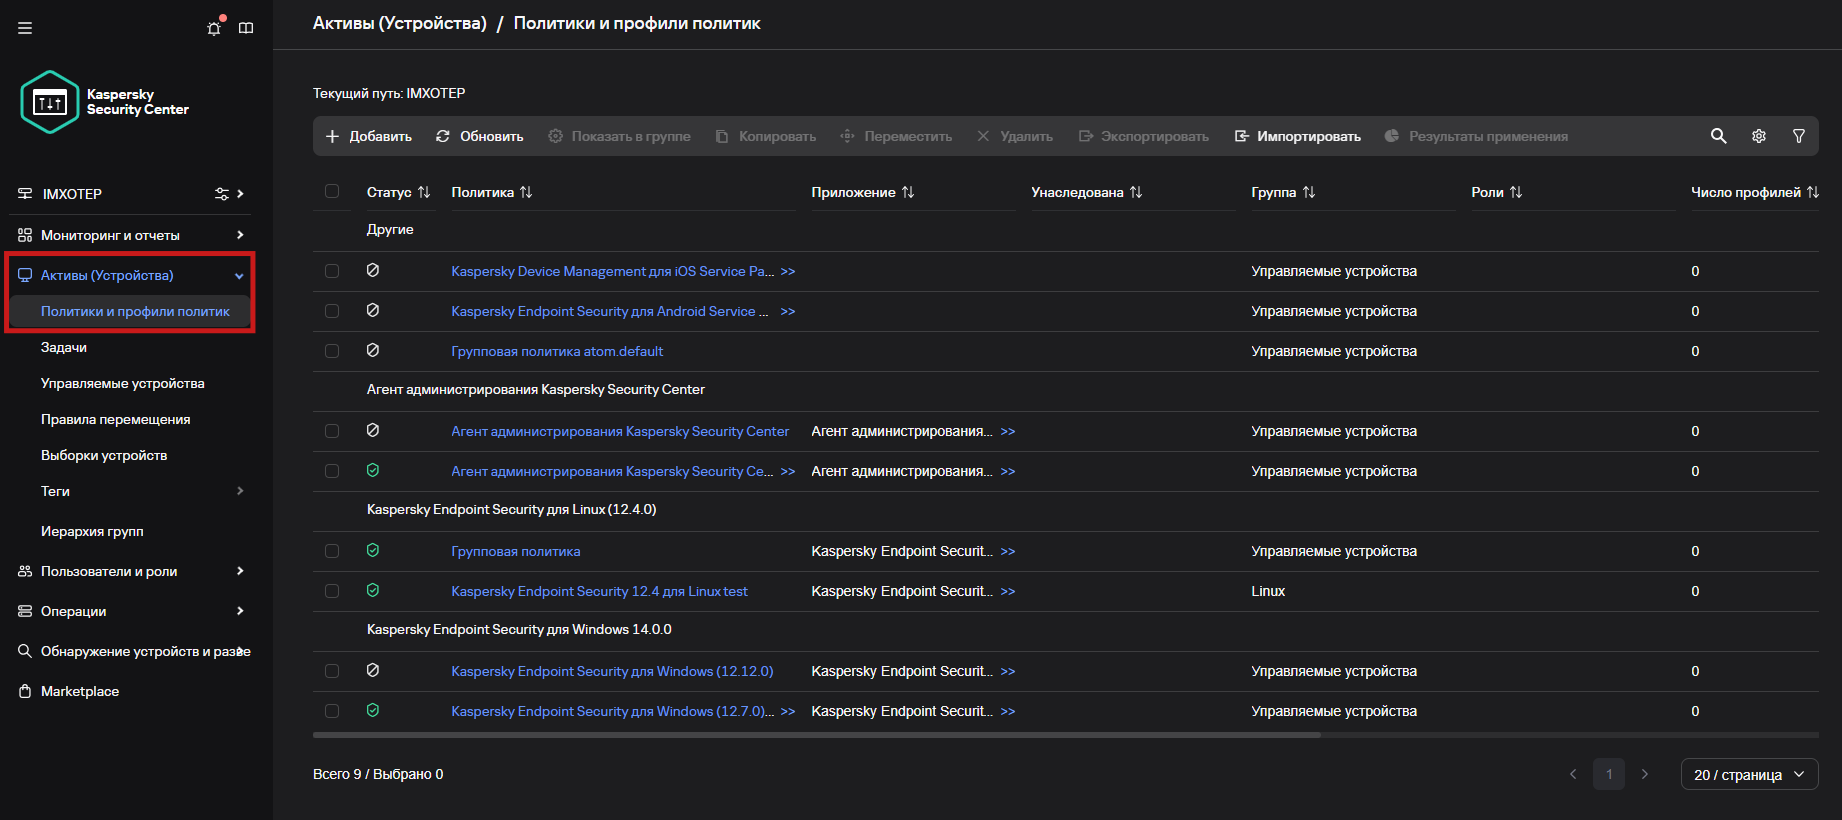Image resolution: width=1842 pixels, height=820 pixels.
Task: Sort by Приложение column arrows
Action: (x=908, y=192)
